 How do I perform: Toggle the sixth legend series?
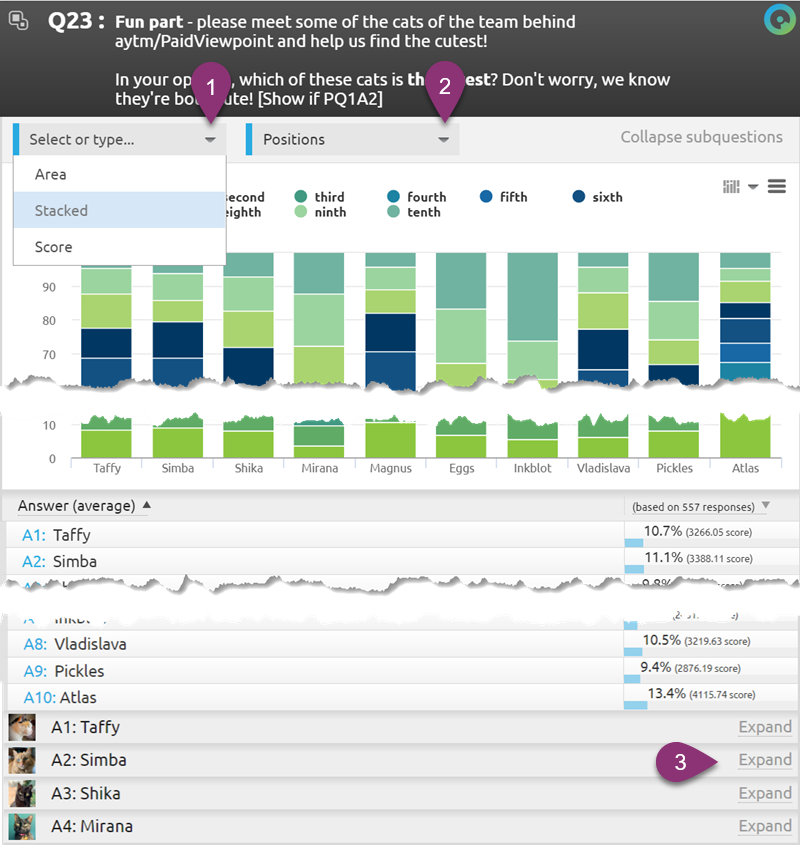[x=597, y=197]
